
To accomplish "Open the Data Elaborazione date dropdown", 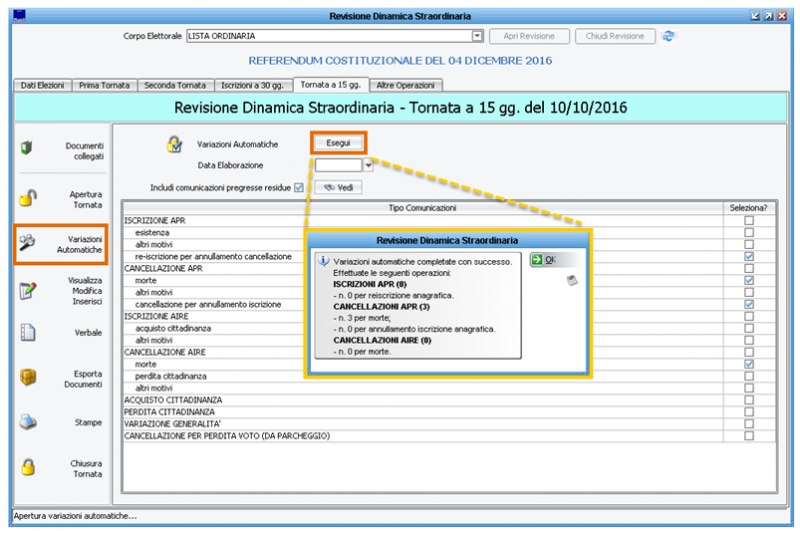I will (368, 165).
